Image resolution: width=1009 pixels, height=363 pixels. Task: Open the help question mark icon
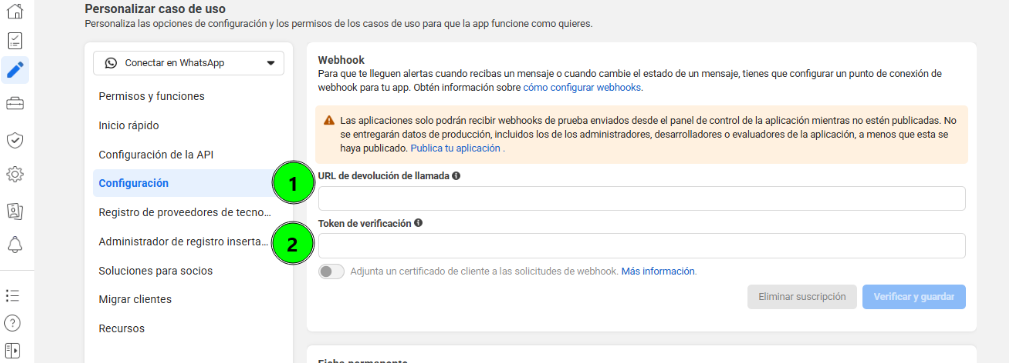pyautogui.click(x=12, y=322)
